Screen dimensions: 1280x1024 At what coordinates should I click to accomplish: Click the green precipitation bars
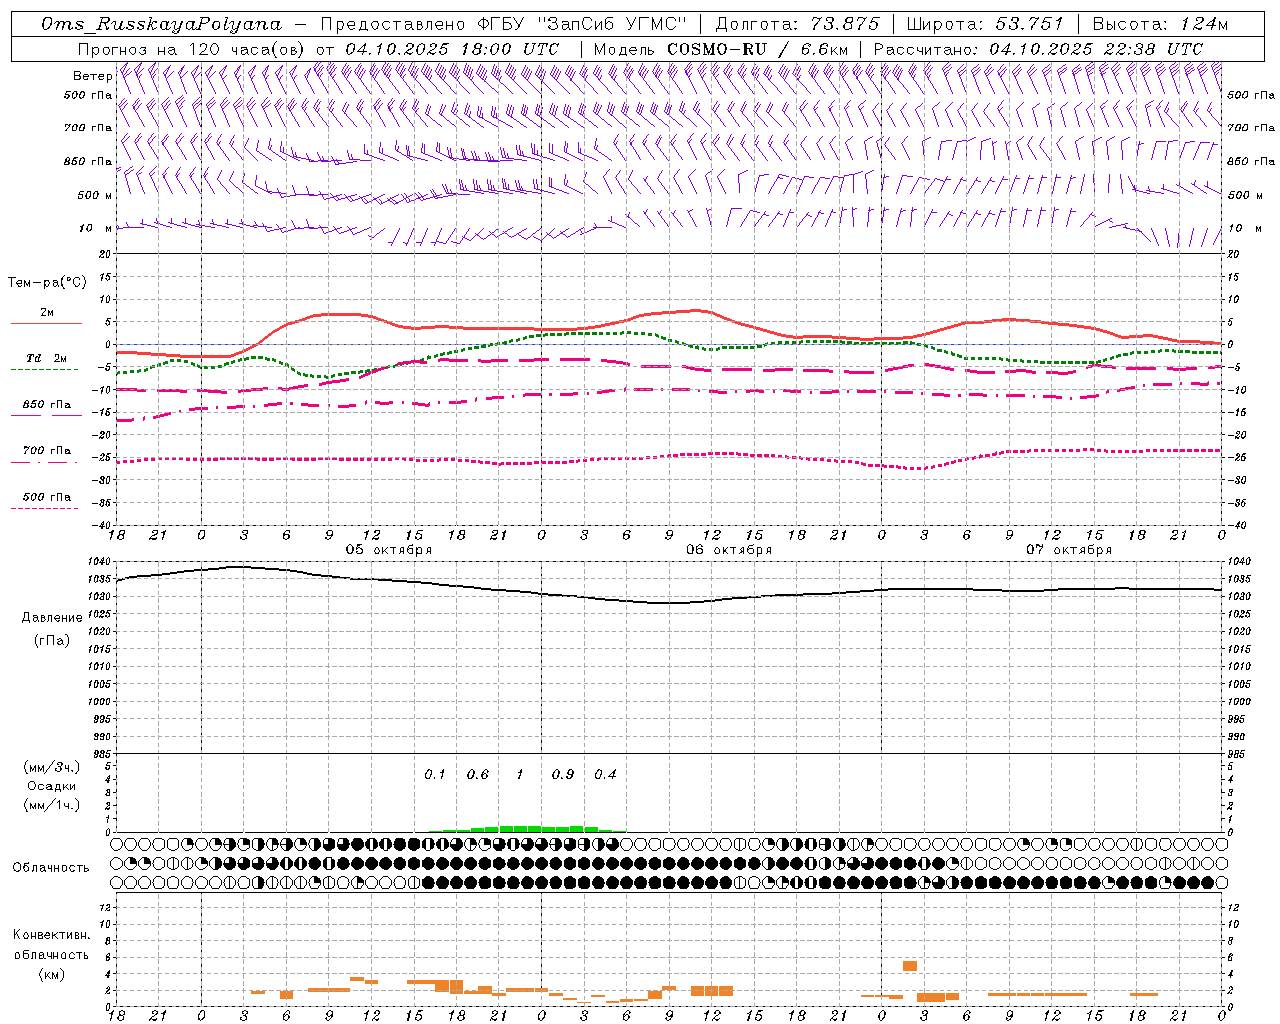pos(528,828)
